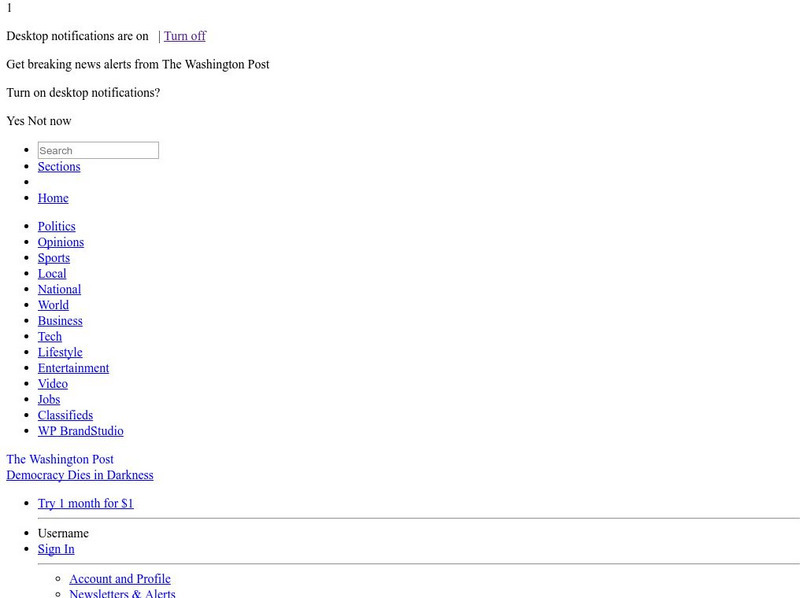Click The Washington Post title link
800x598 pixels.
point(60,460)
